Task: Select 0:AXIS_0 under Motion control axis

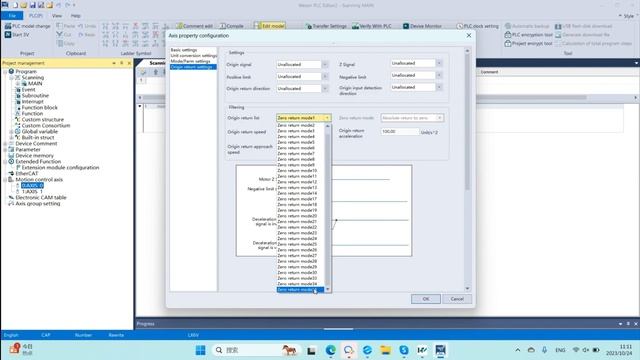Action: click(32, 185)
